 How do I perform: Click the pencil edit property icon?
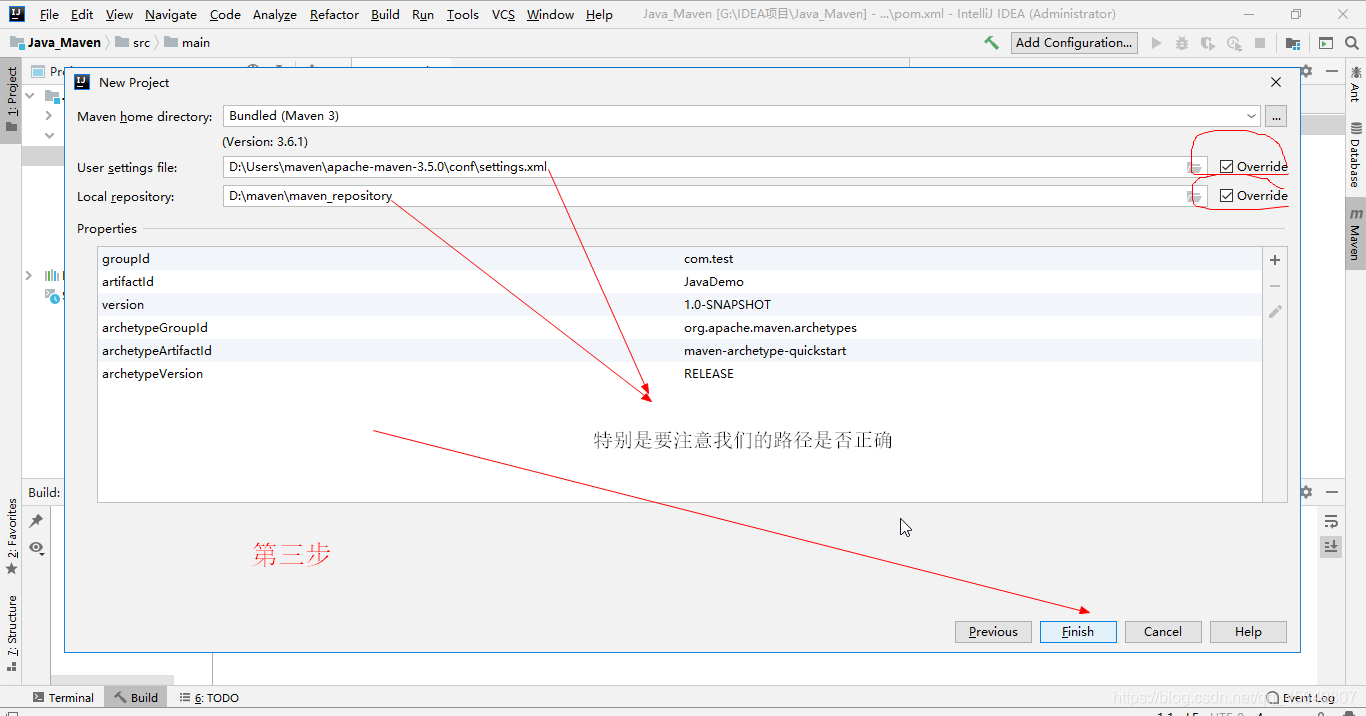pyautogui.click(x=1275, y=312)
